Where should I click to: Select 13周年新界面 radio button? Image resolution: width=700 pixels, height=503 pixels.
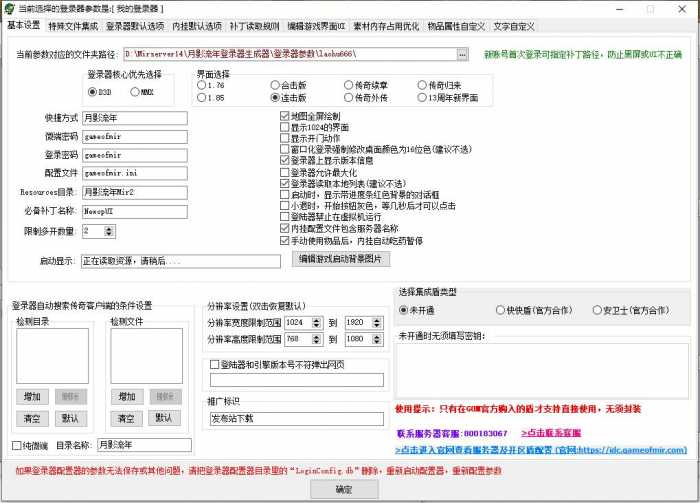(421, 98)
